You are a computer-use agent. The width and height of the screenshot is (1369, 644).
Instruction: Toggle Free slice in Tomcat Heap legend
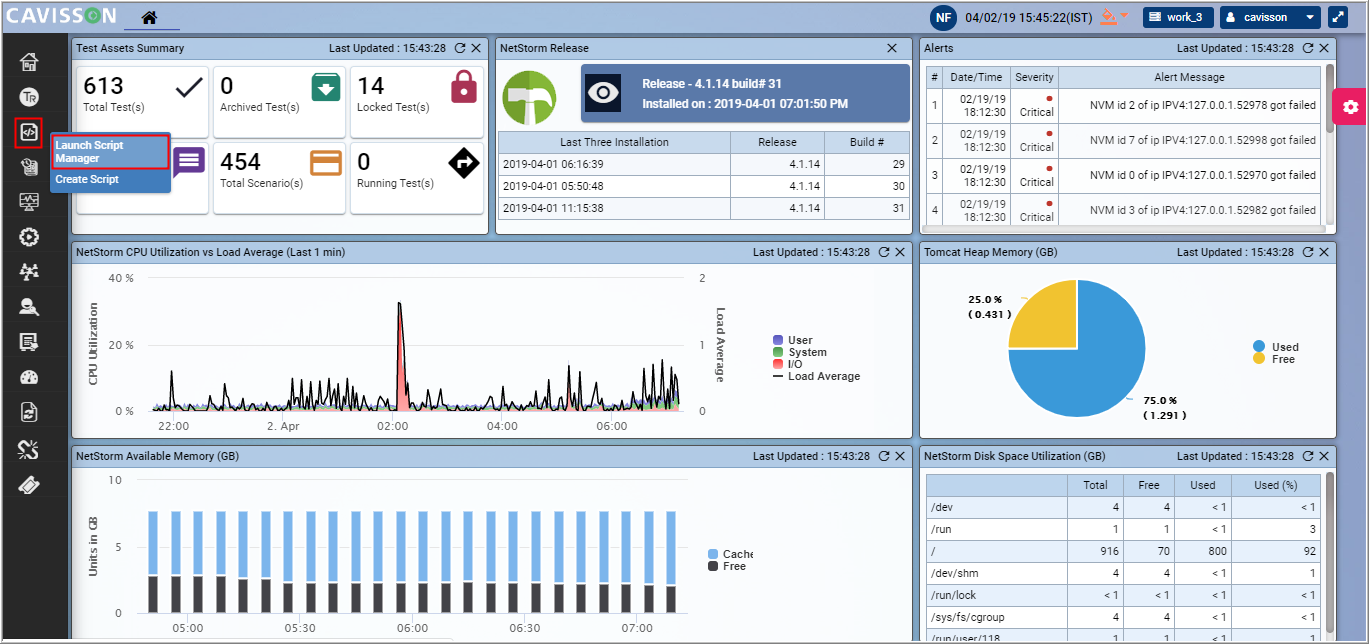click(x=1274, y=359)
